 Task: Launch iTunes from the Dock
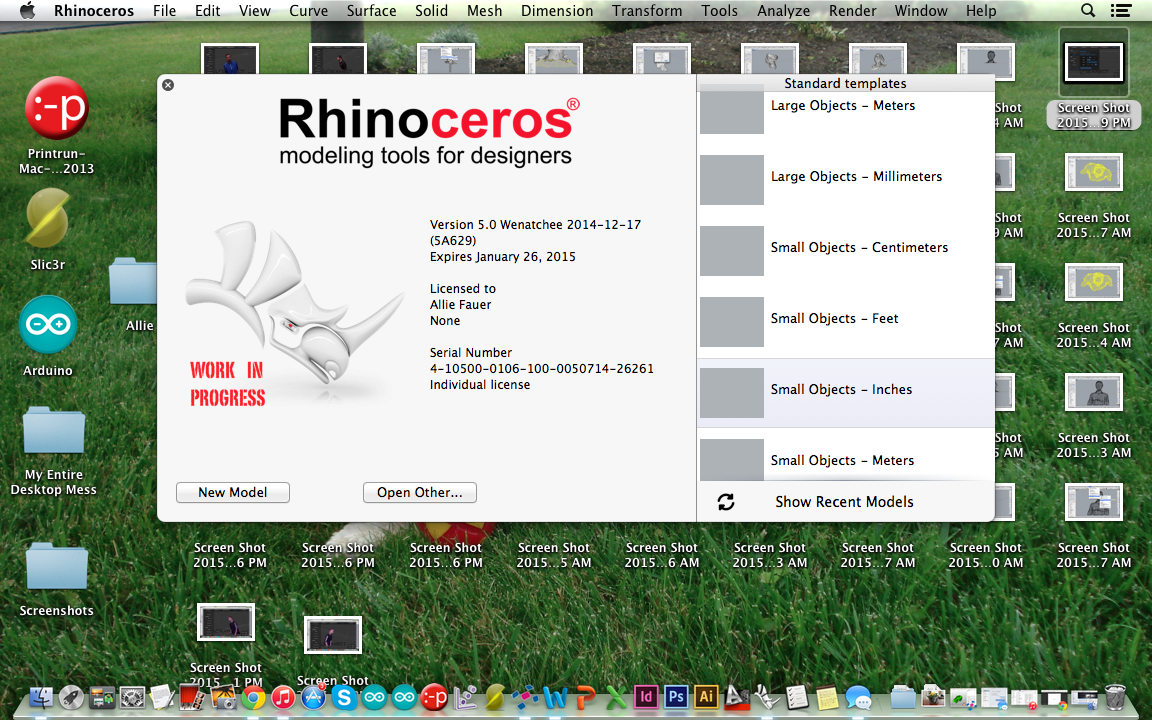pos(283,698)
